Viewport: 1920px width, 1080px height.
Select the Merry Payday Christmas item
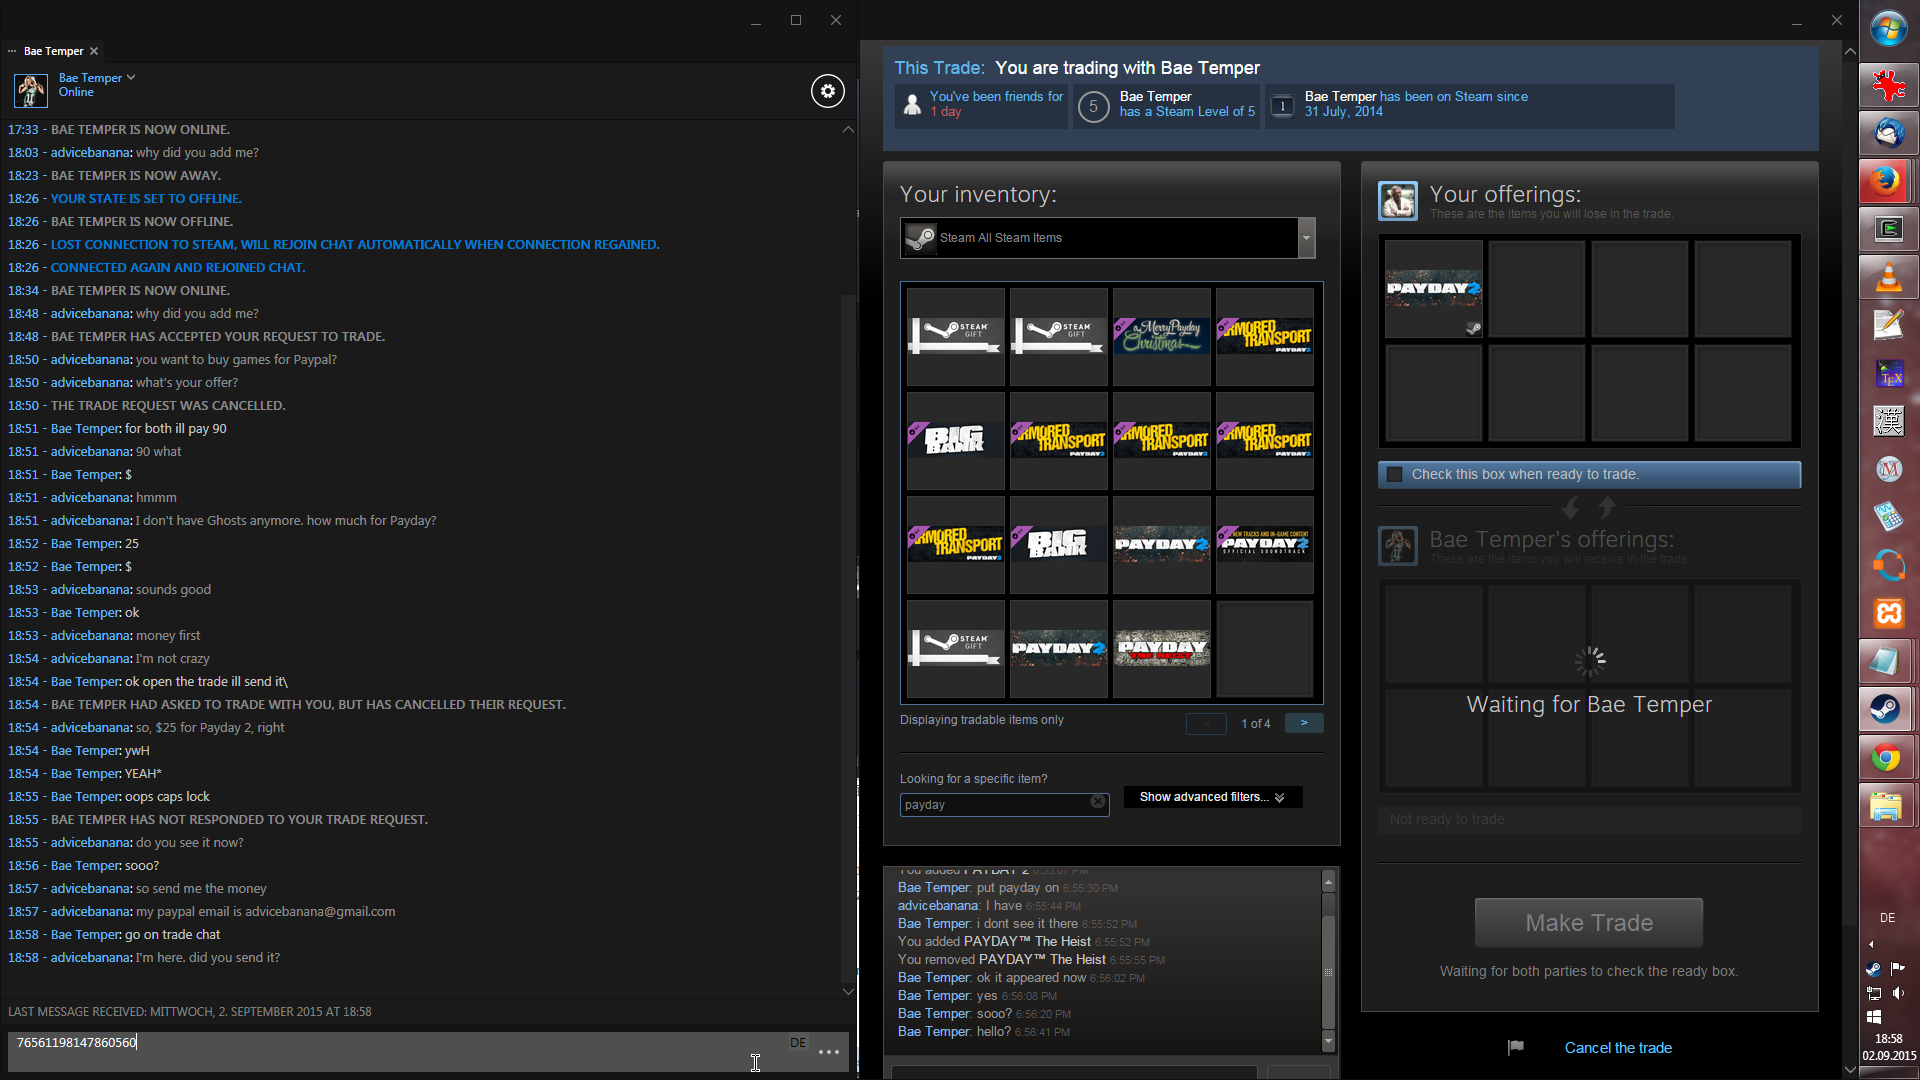point(1161,337)
